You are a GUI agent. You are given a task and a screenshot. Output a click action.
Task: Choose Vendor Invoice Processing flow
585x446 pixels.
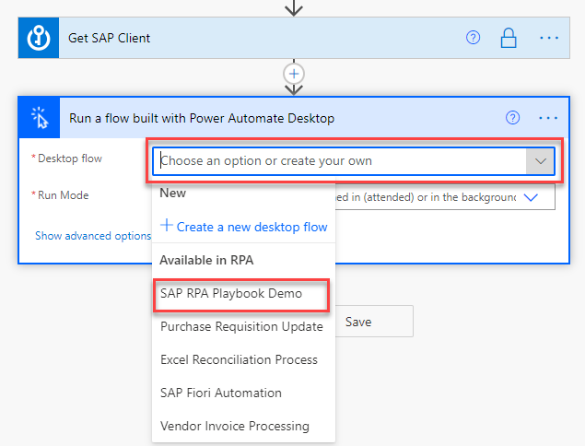coord(235,426)
